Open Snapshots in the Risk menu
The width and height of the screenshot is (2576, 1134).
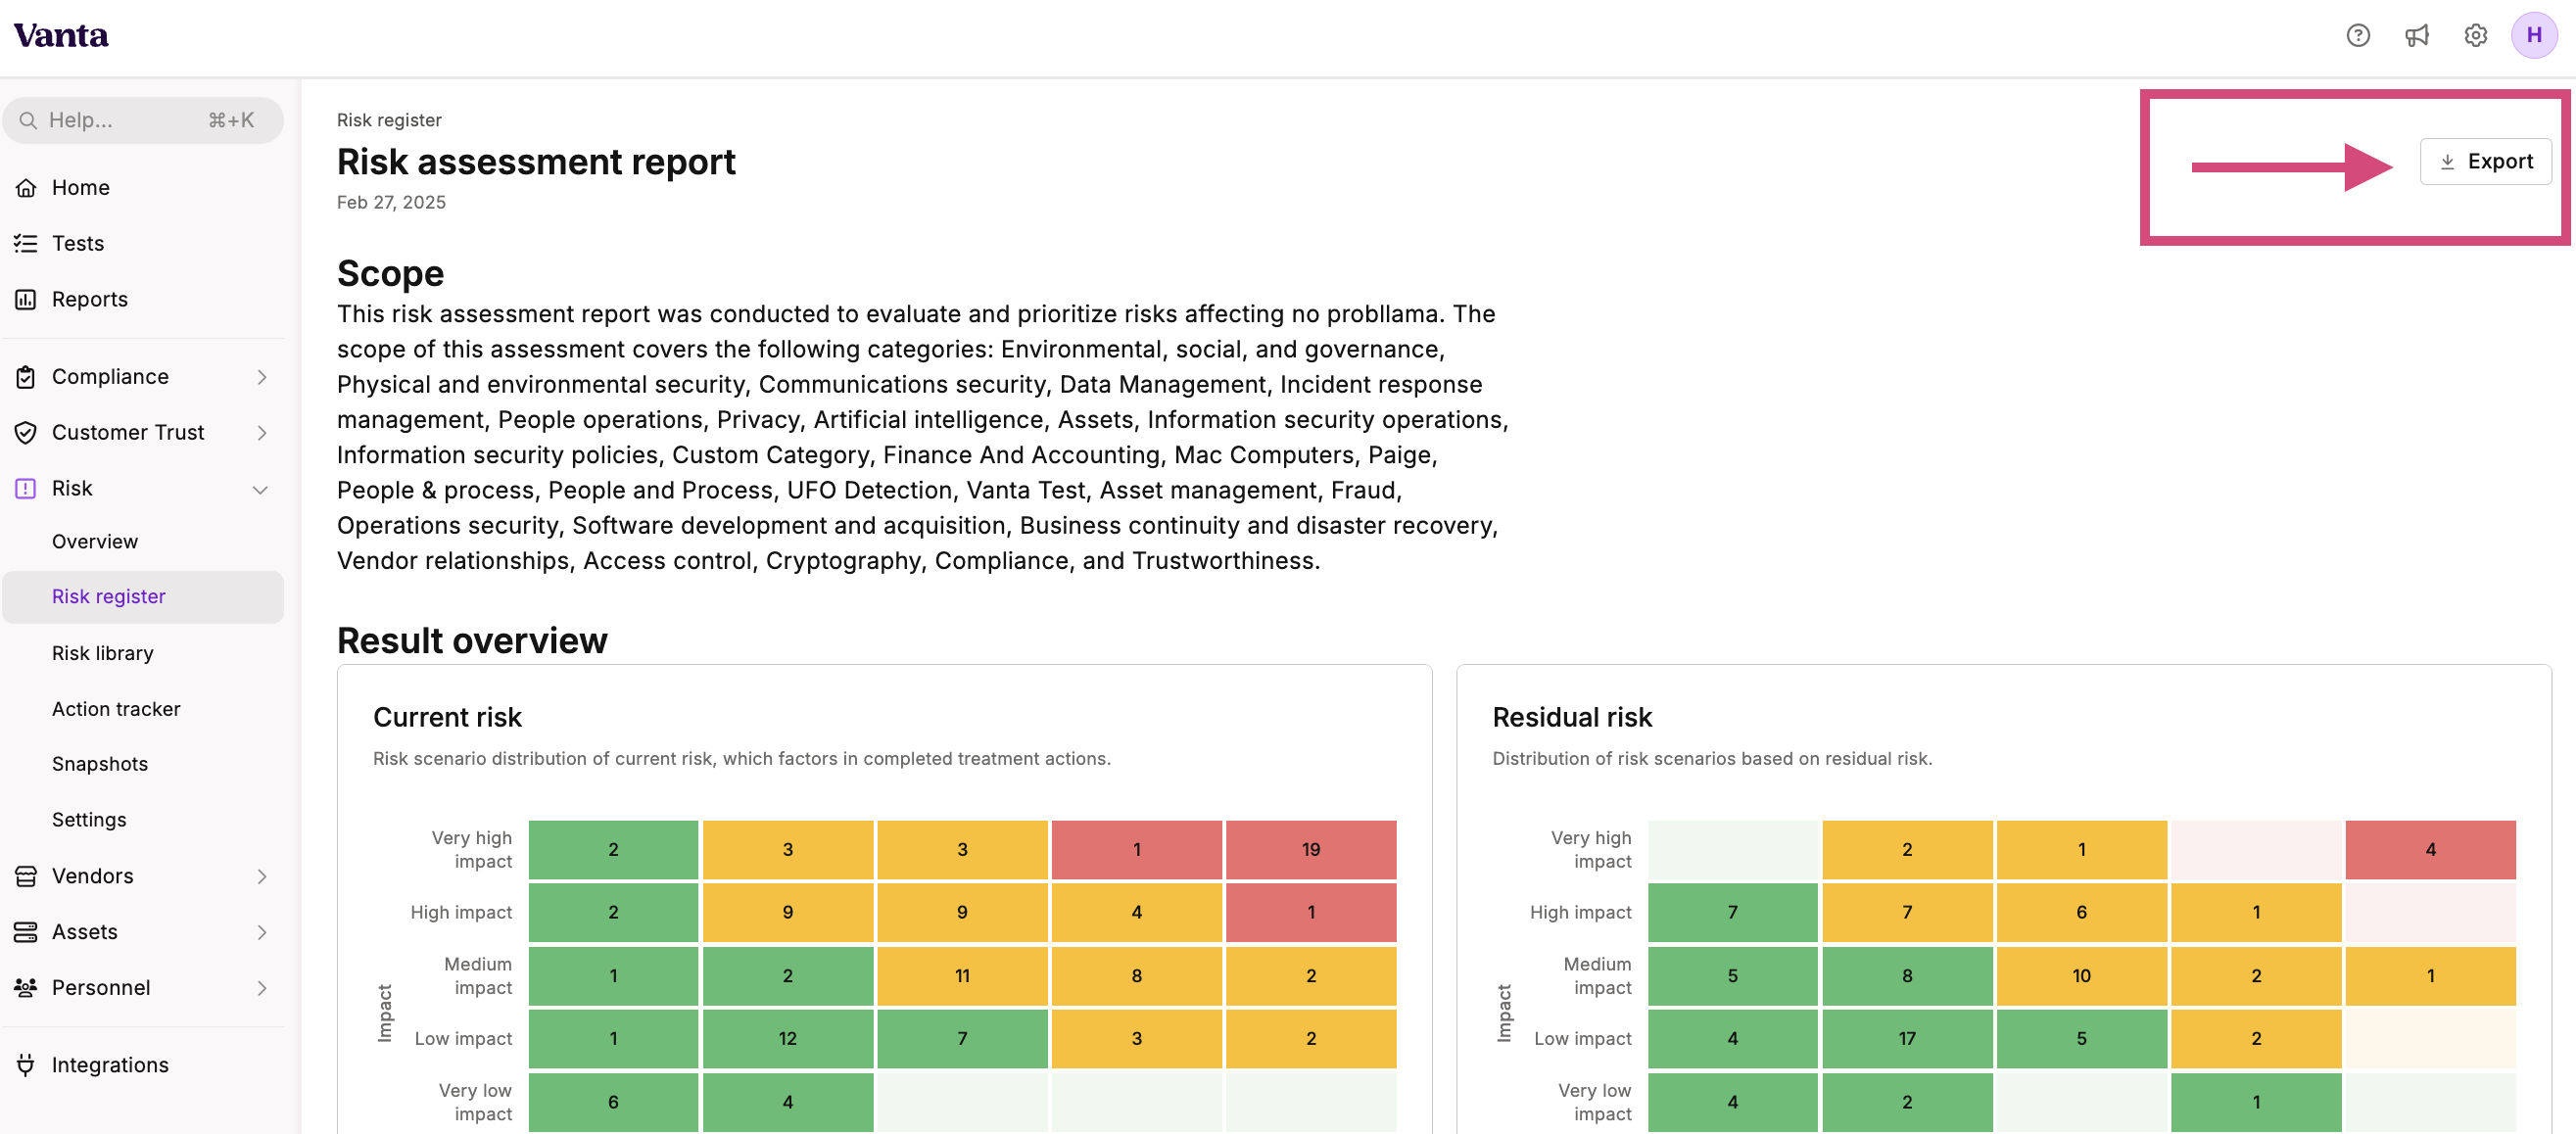coord(100,764)
